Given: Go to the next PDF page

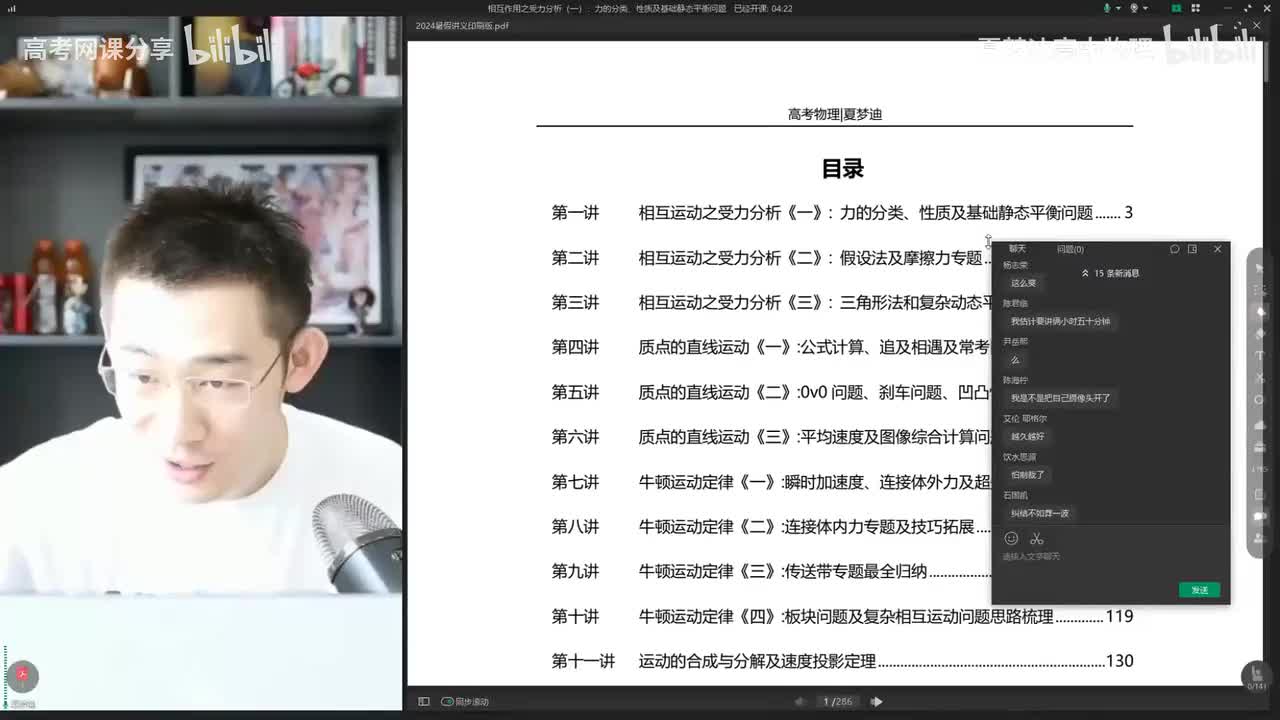Looking at the screenshot, I should 877,702.
